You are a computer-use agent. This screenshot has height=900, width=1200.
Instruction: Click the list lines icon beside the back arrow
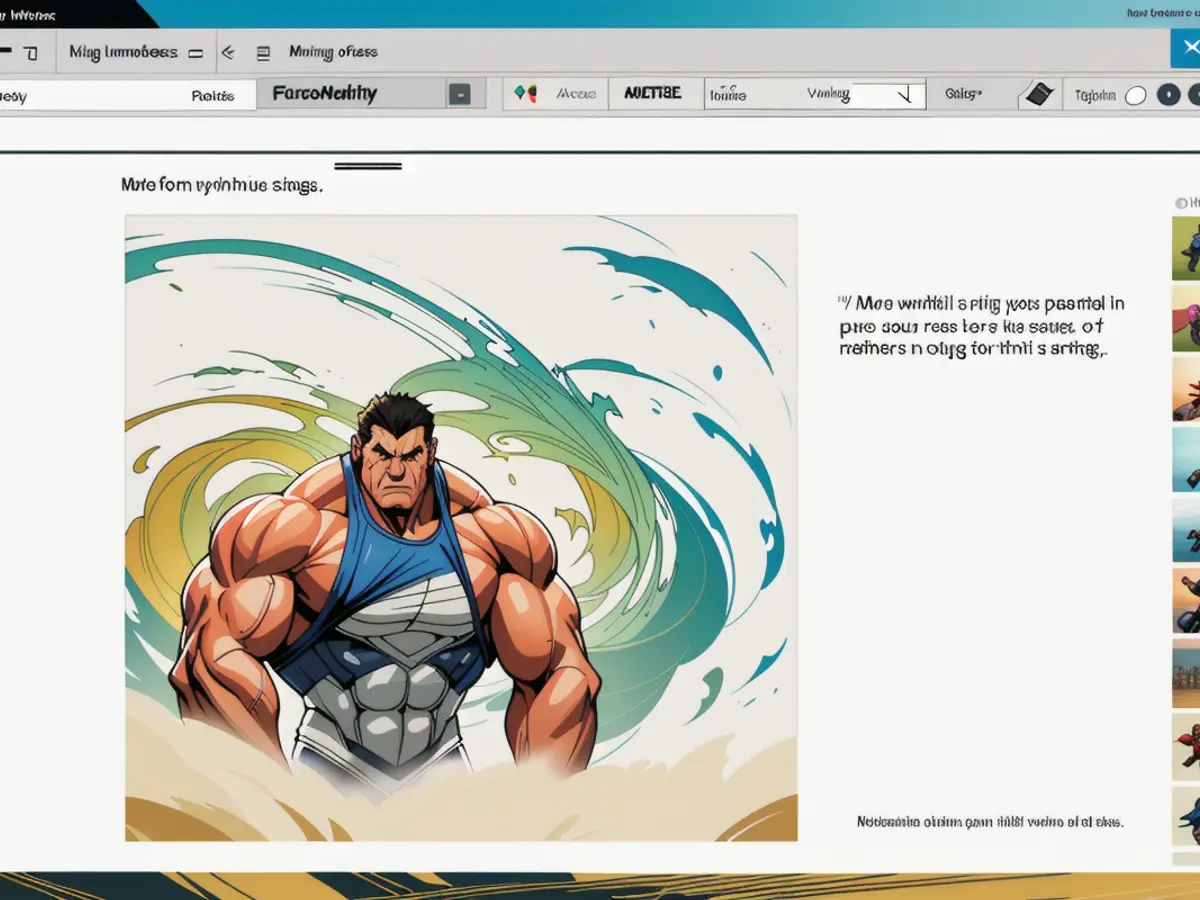click(x=263, y=53)
